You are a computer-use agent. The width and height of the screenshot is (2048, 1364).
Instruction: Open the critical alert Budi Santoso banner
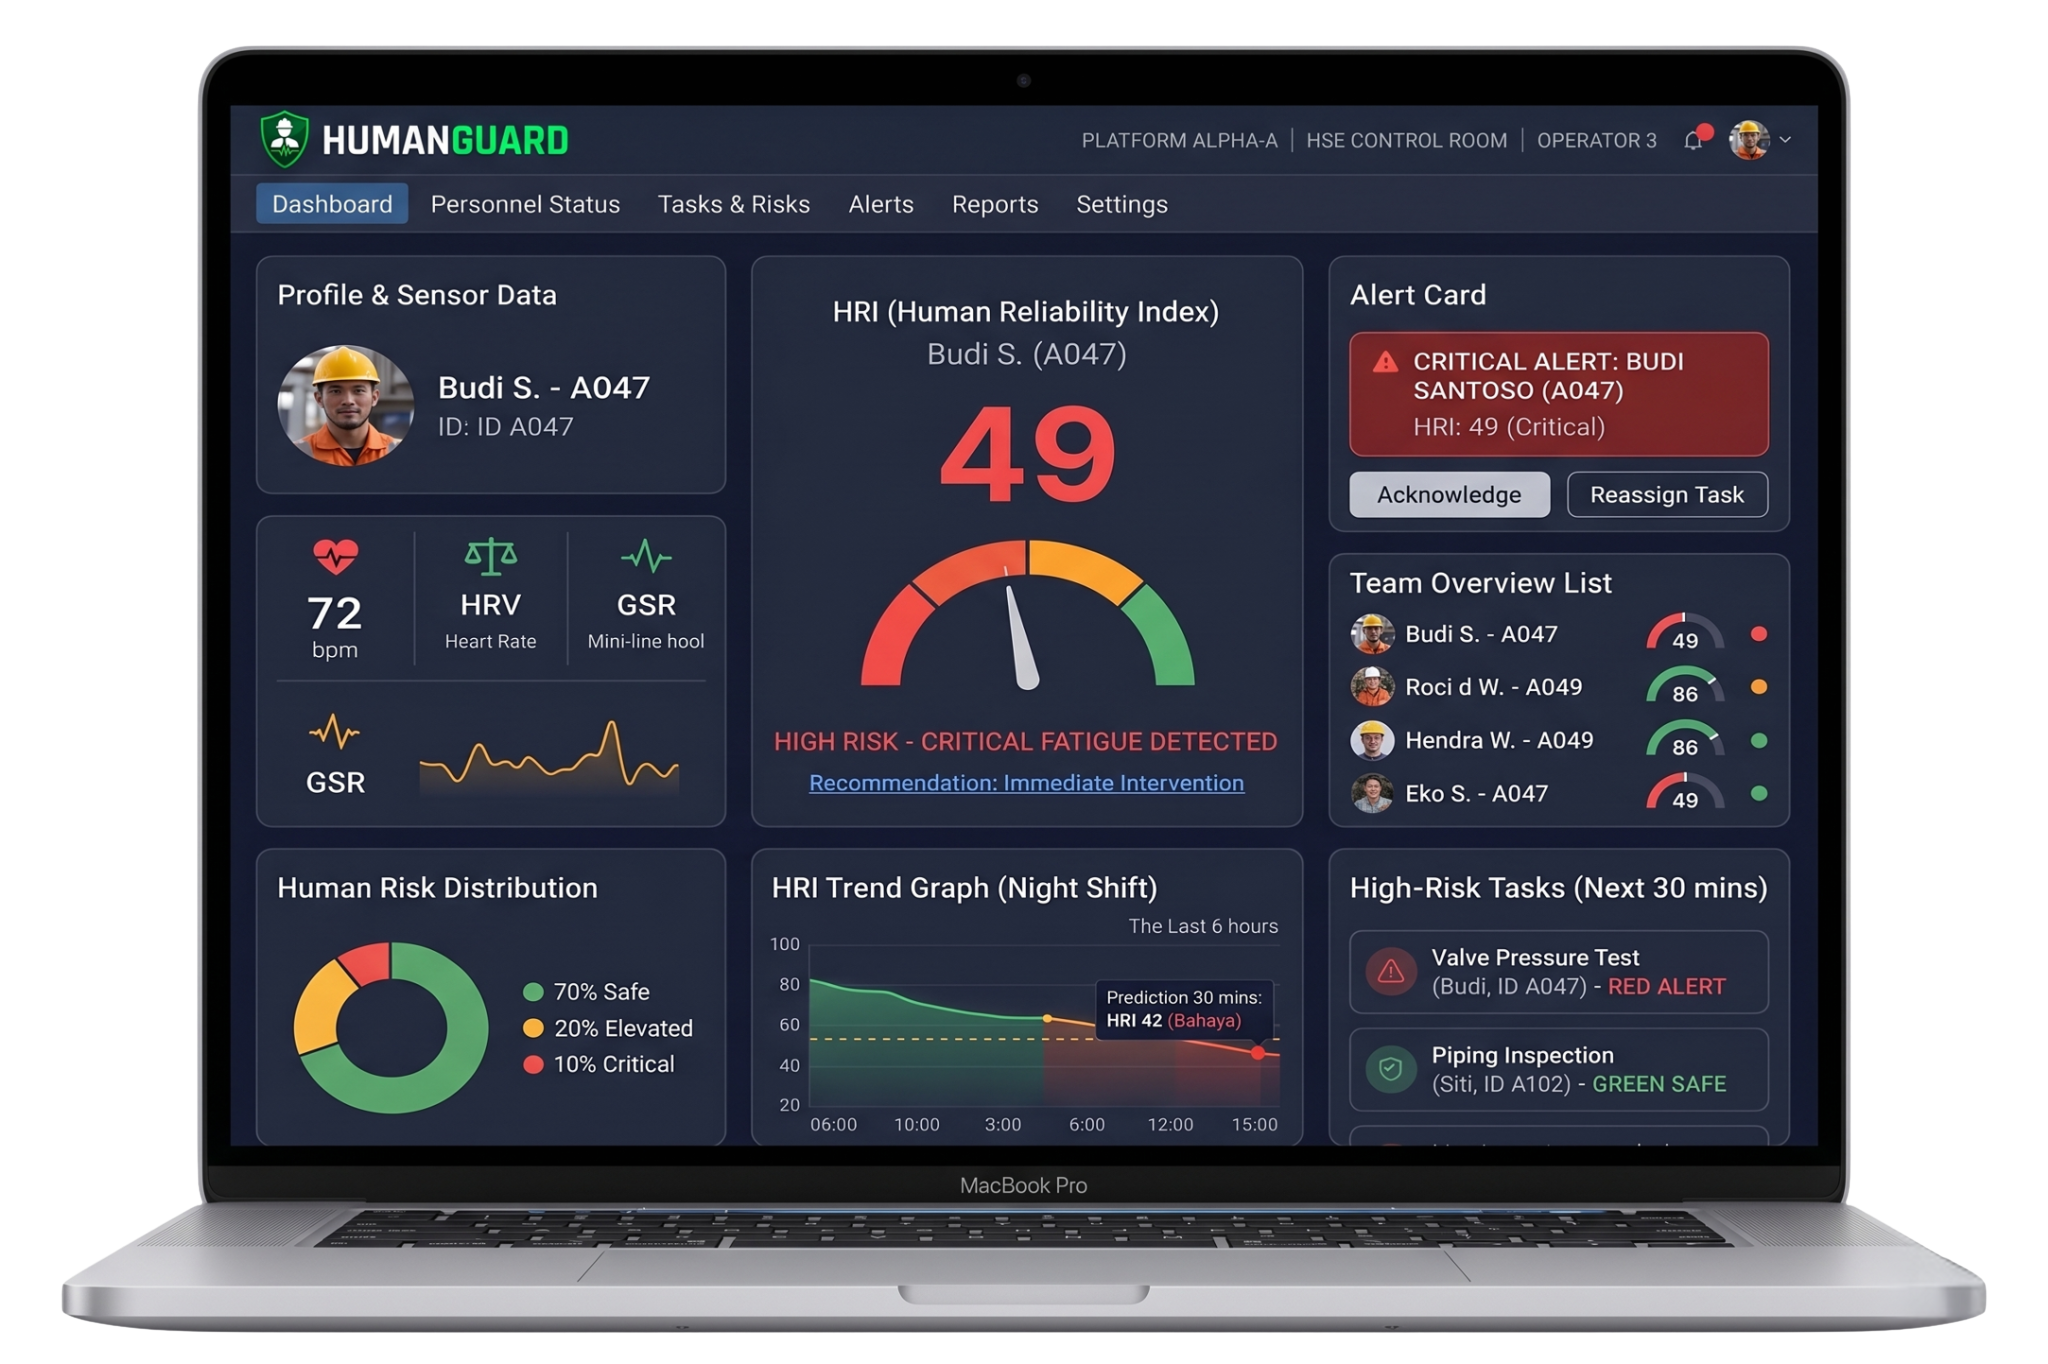pos(1558,394)
